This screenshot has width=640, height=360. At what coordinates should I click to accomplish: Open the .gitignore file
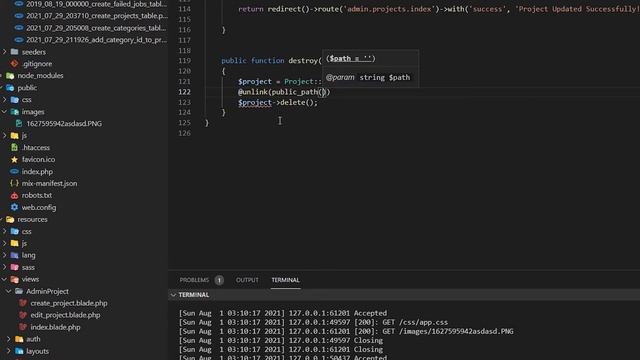[x=37, y=64]
